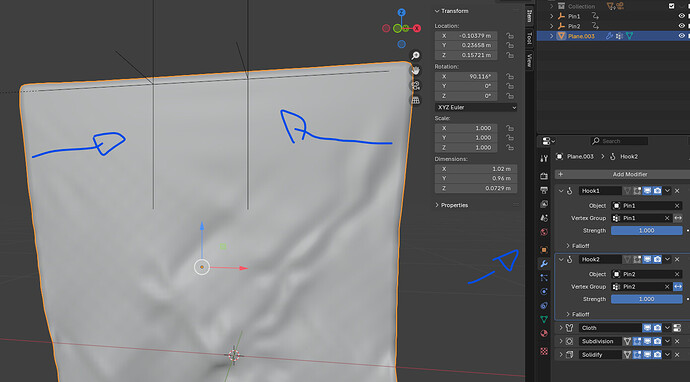
Task: Expand the Falloff section of Hook2
Action: [568, 314]
